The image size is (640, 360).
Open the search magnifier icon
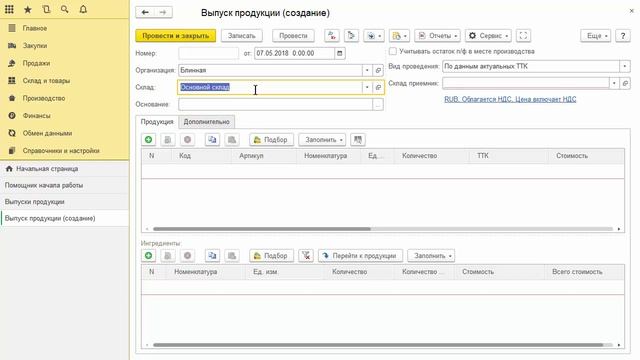(x=64, y=9)
